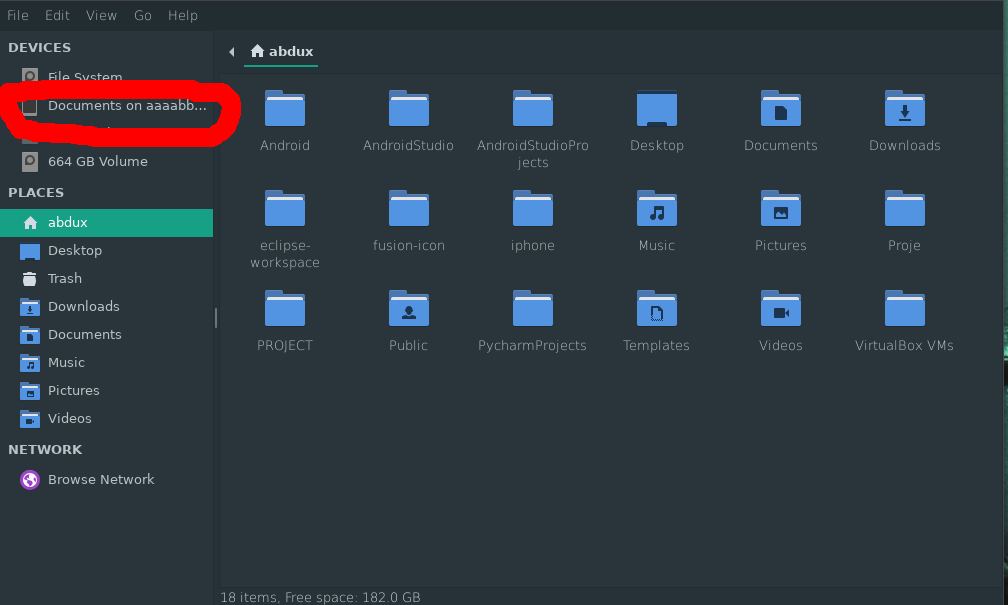Click the abdux home path button
The width and height of the screenshot is (1008, 605).
tap(282, 51)
